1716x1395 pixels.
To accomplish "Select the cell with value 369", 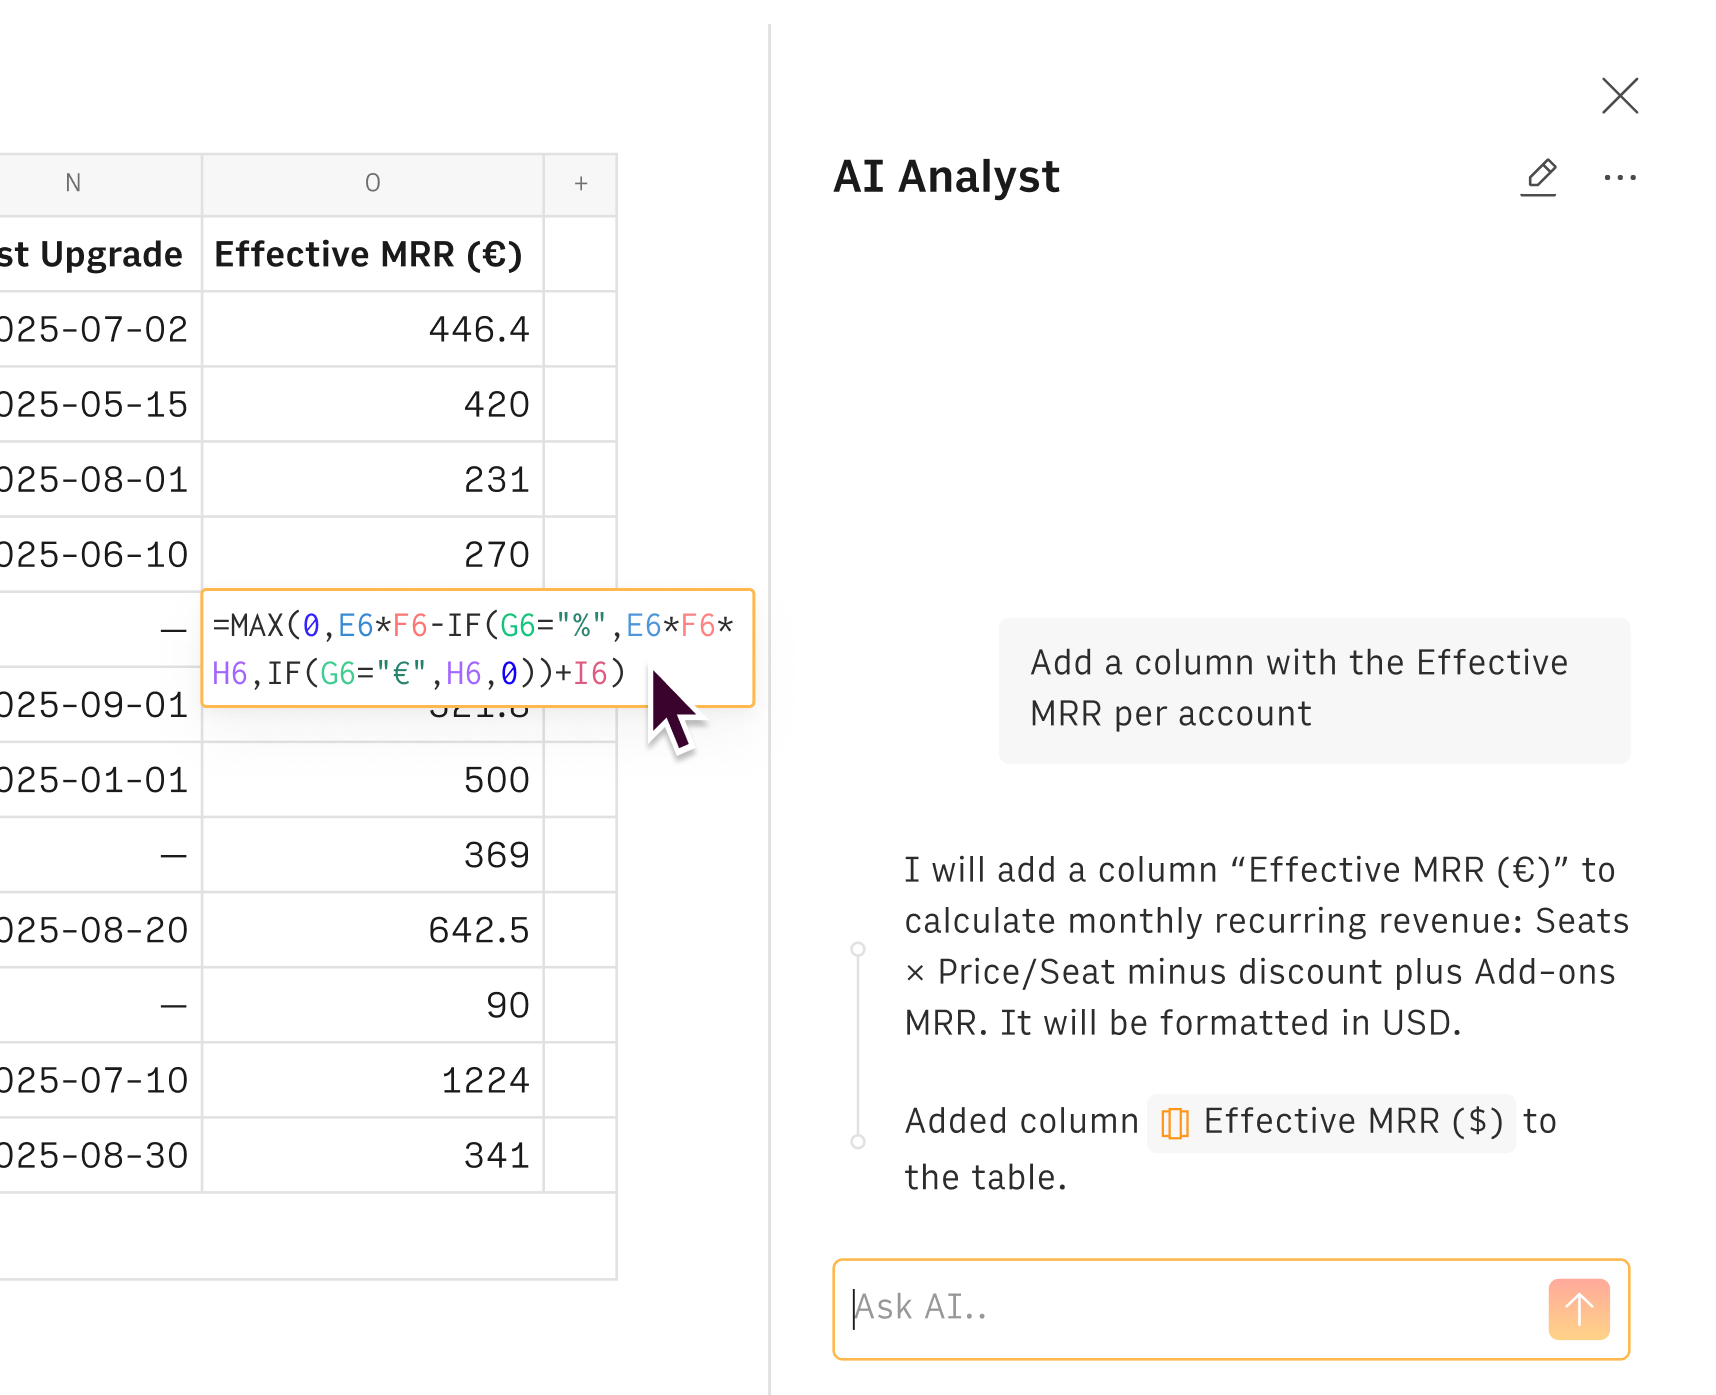I will pos(373,855).
